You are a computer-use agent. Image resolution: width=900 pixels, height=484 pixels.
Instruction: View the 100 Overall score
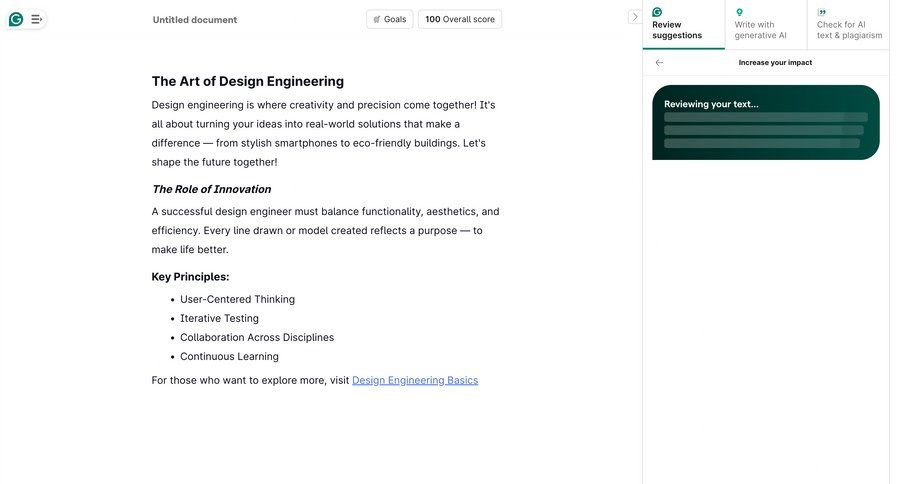tap(460, 19)
